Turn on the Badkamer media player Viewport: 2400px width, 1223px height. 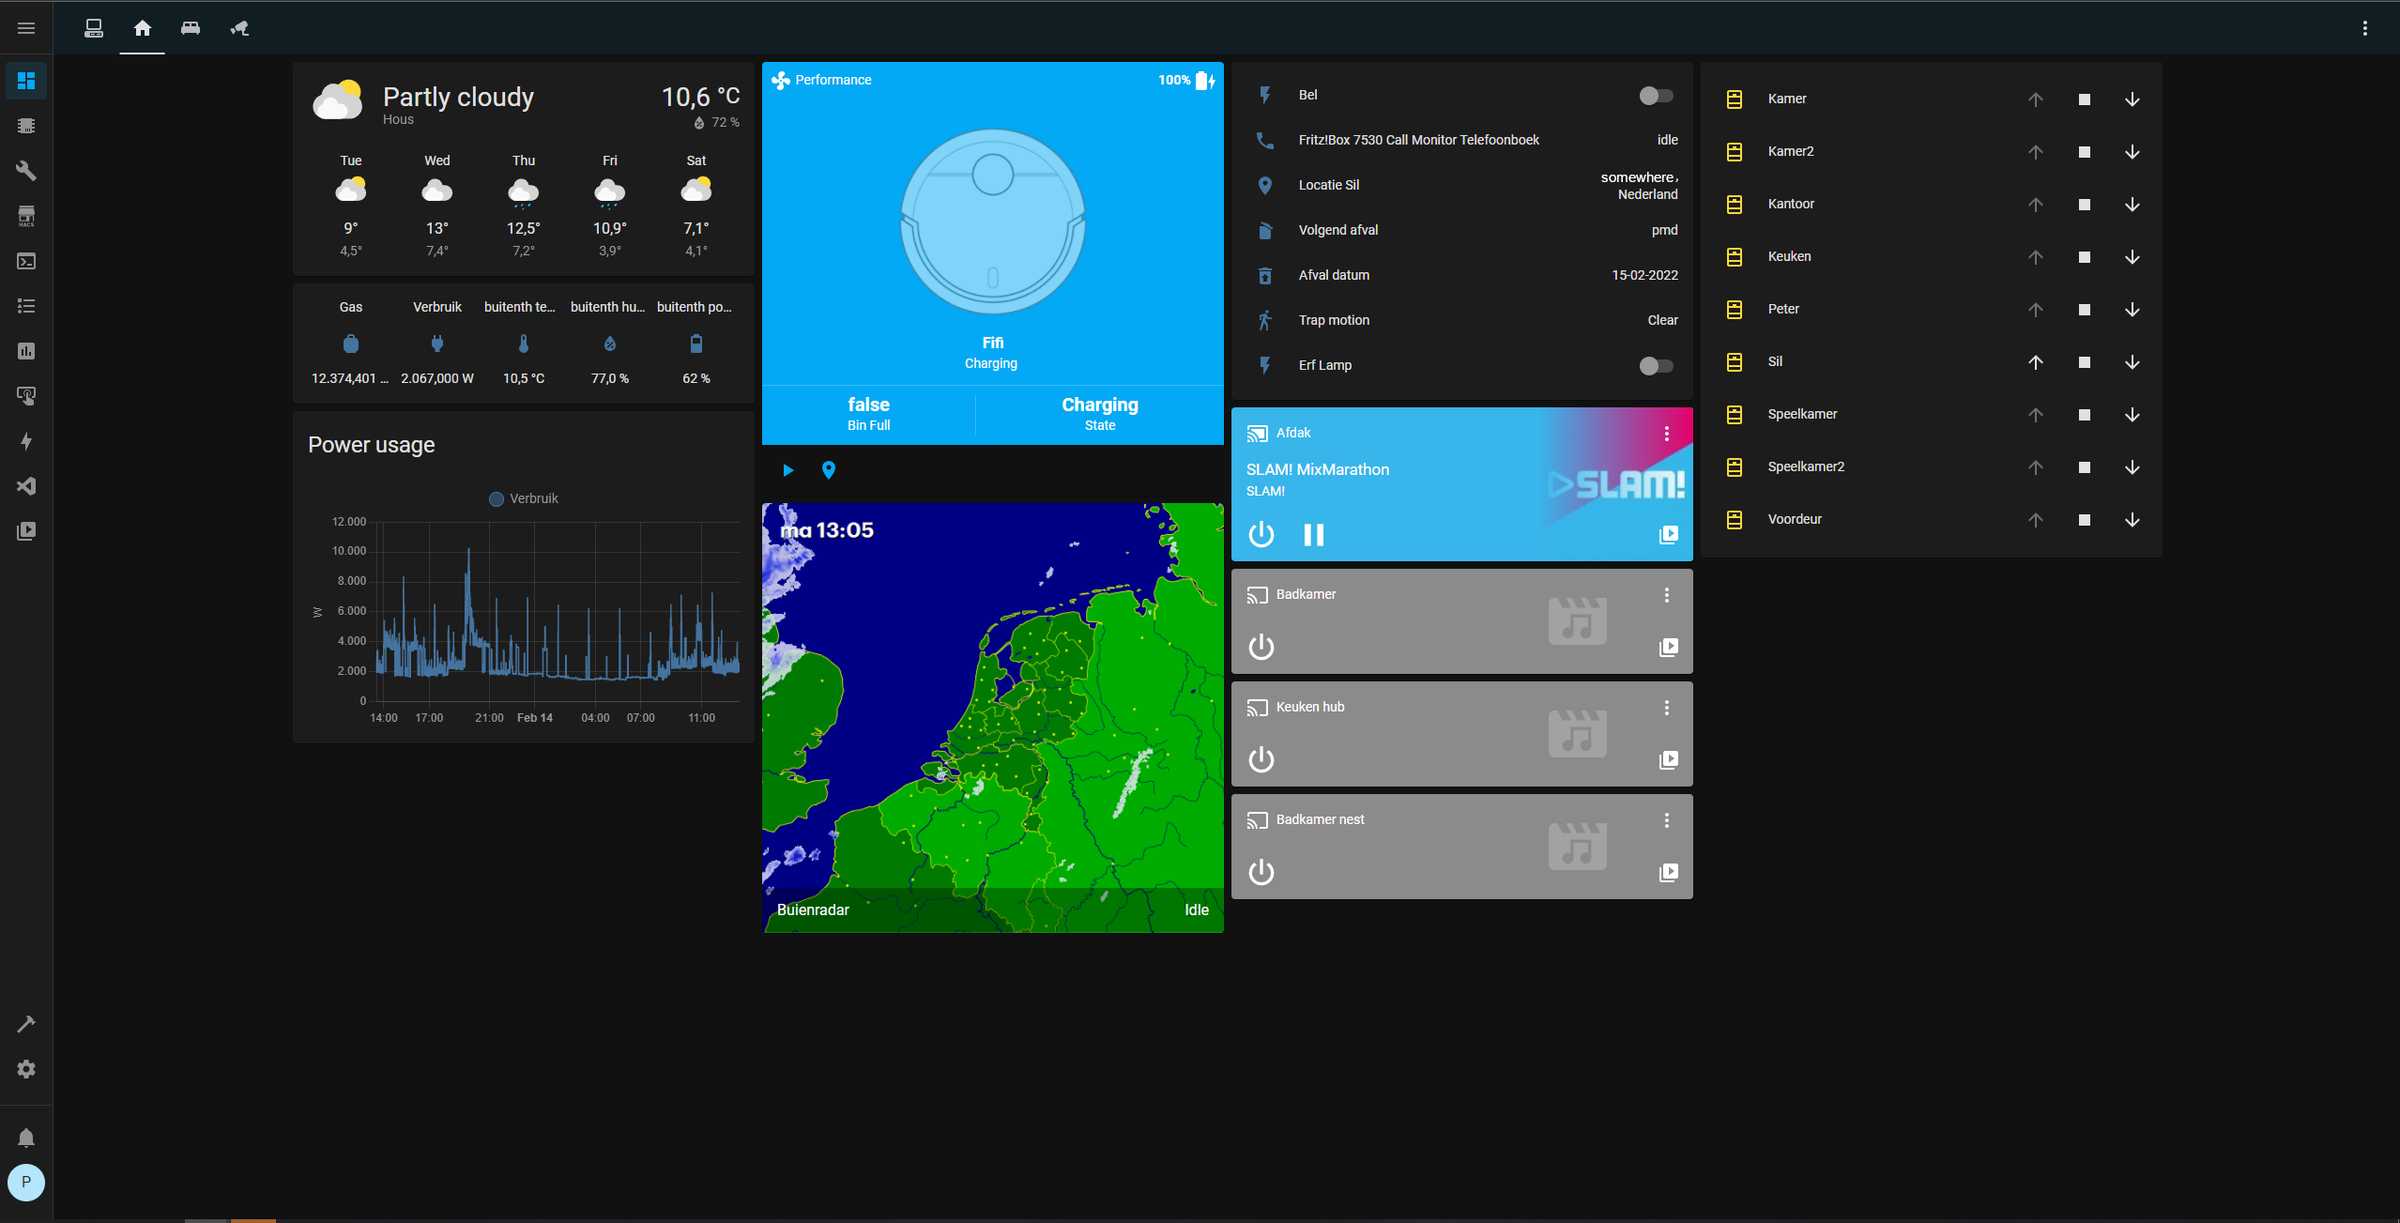1261,647
